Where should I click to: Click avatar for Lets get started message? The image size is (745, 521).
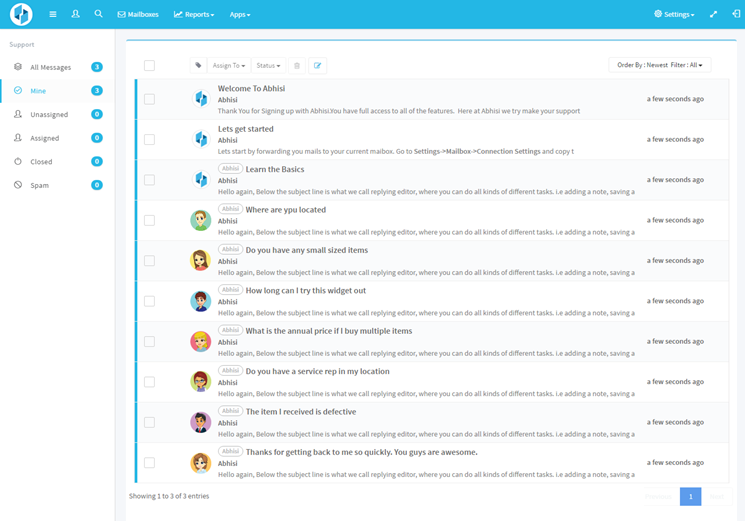[201, 139]
